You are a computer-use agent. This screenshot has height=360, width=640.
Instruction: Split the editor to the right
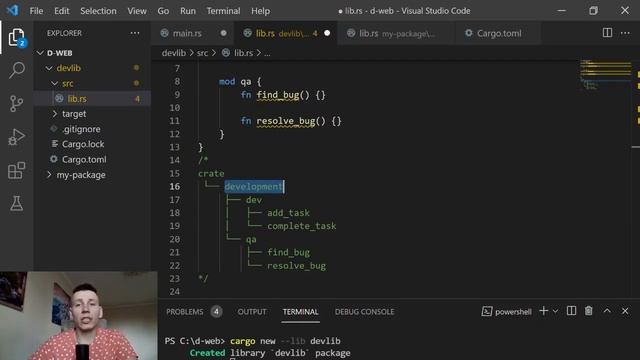pos(607,33)
